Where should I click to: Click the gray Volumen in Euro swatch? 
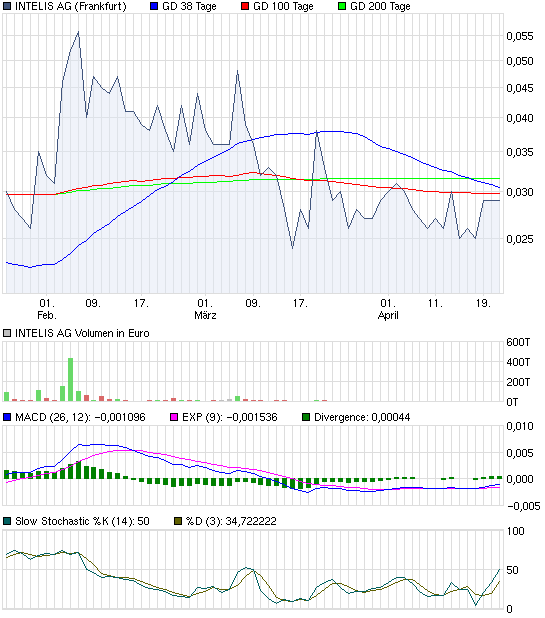click(7, 333)
